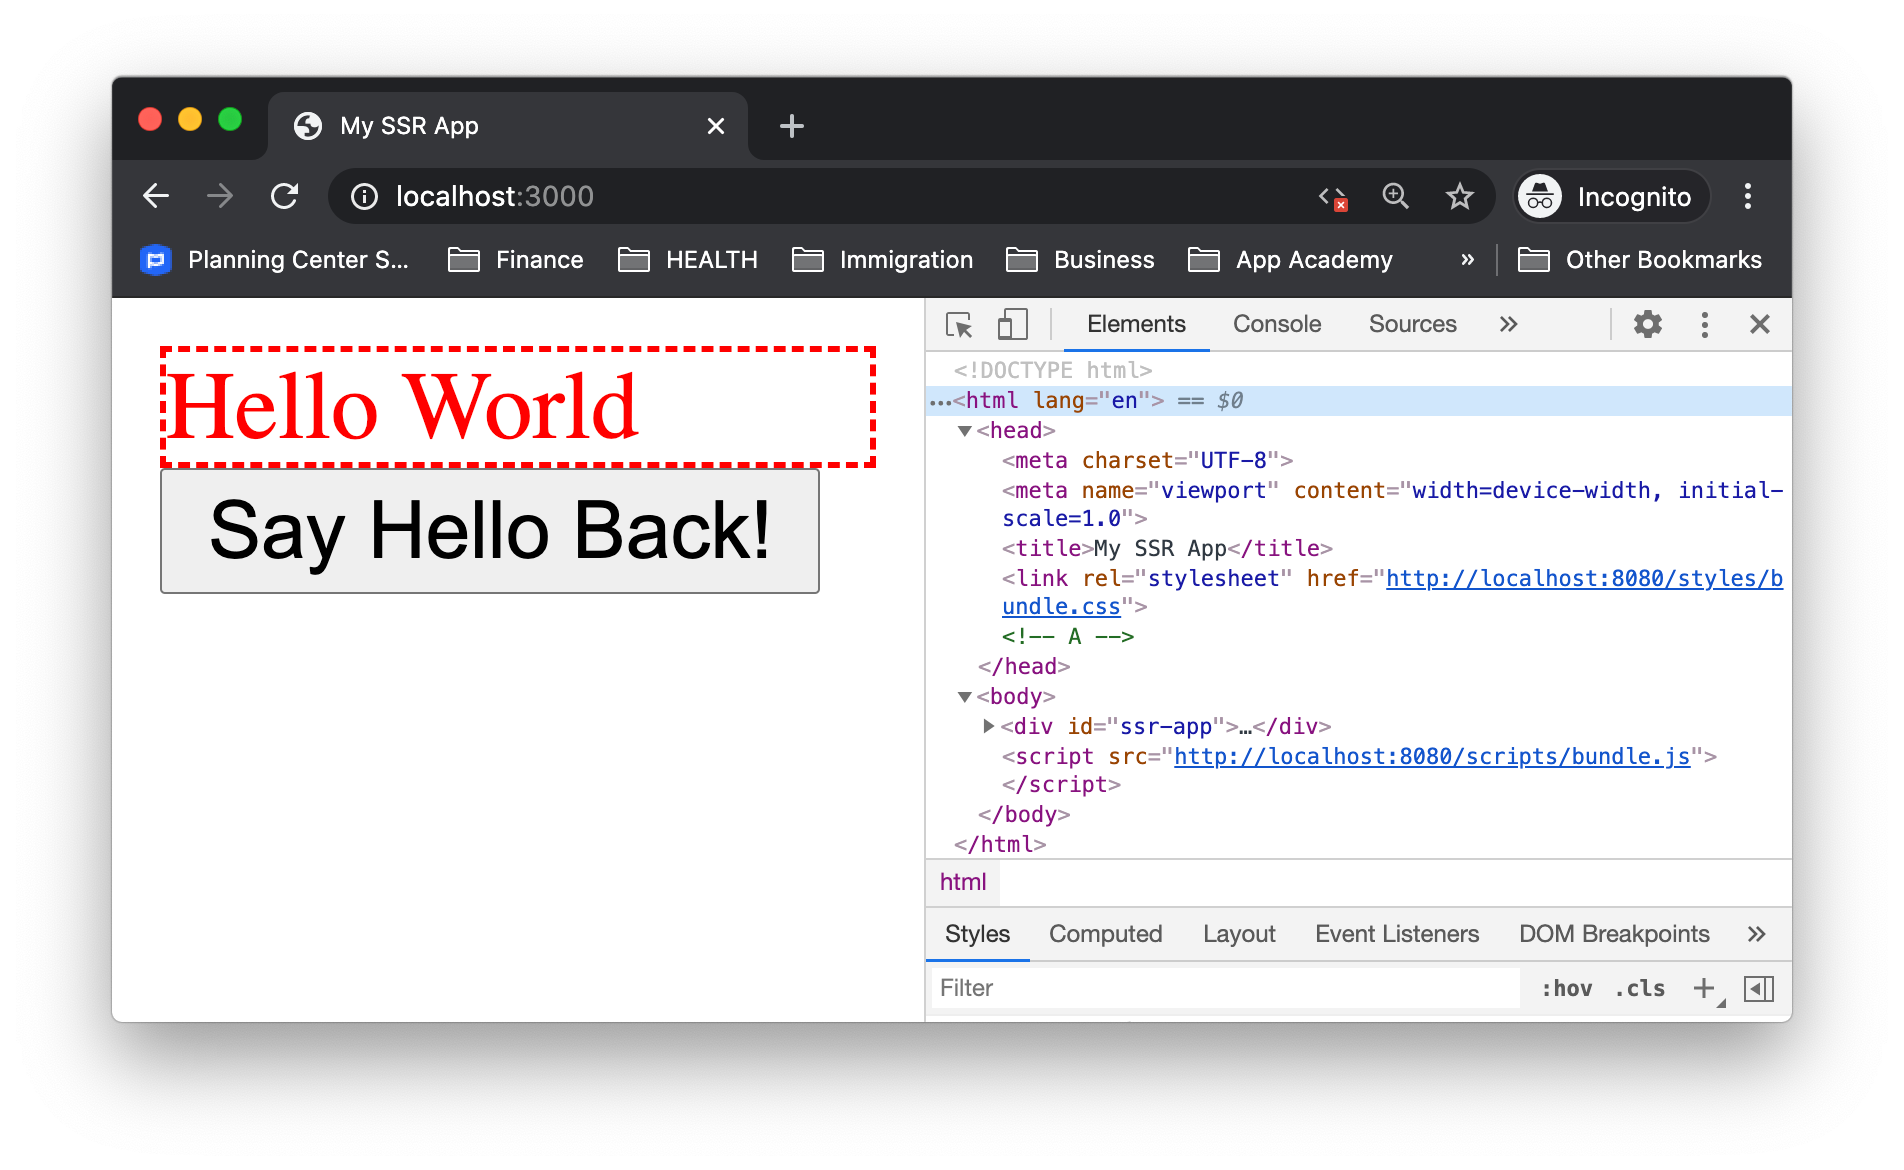Select the meta charset="UTF-8" line
This screenshot has height=1170, width=1904.
(1147, 461)
